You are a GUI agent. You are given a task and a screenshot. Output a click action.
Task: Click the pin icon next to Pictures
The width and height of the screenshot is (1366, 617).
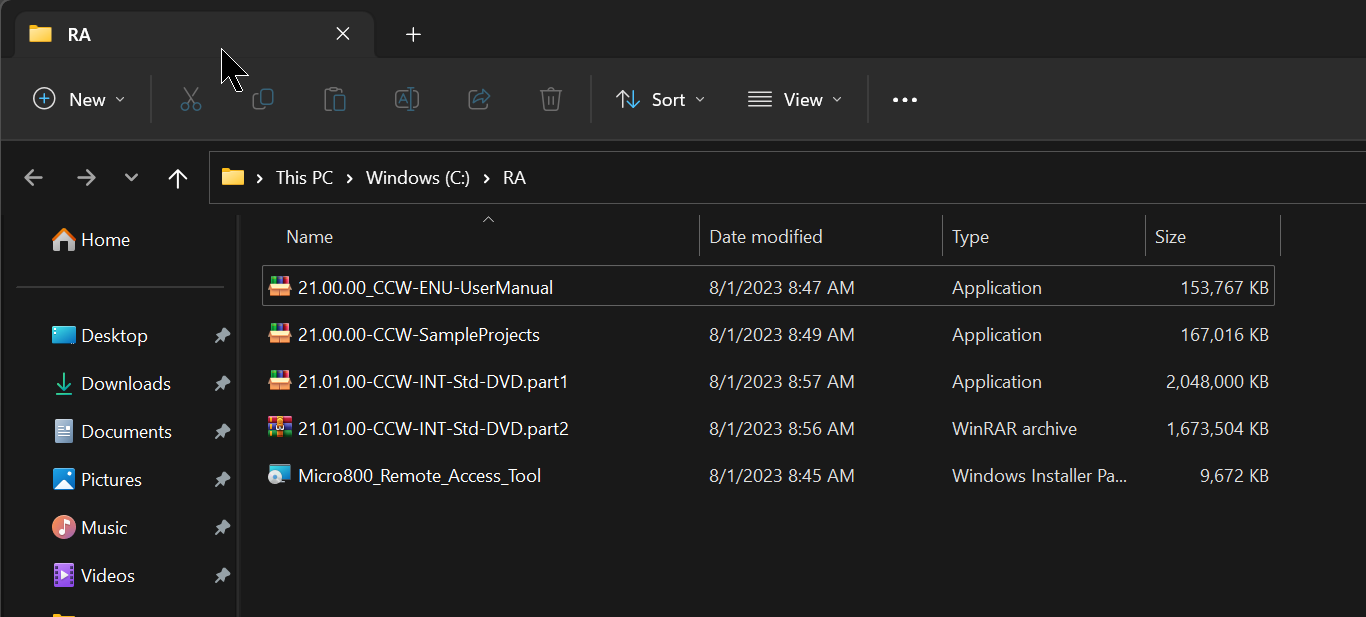pos(222,480)
